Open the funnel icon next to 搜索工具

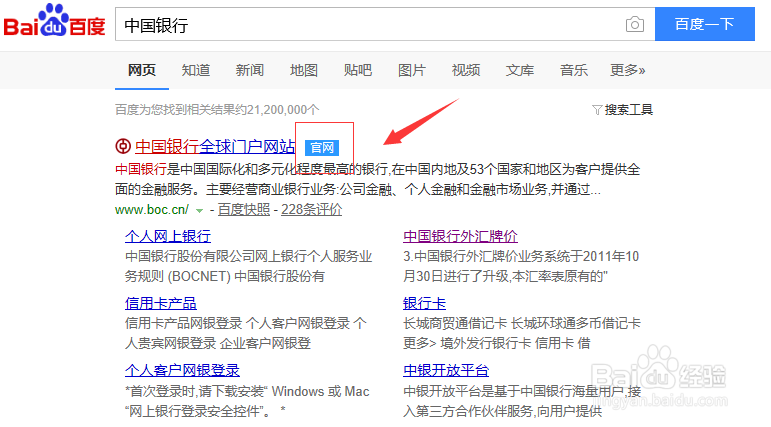point(597,110)
